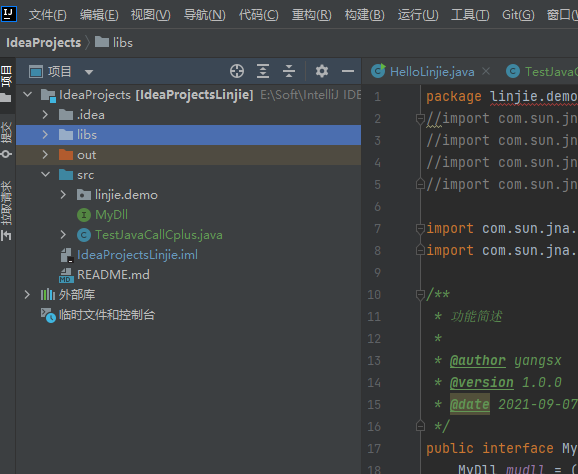
Task: Click the package keyword on line 1
Action: (453, 97)
